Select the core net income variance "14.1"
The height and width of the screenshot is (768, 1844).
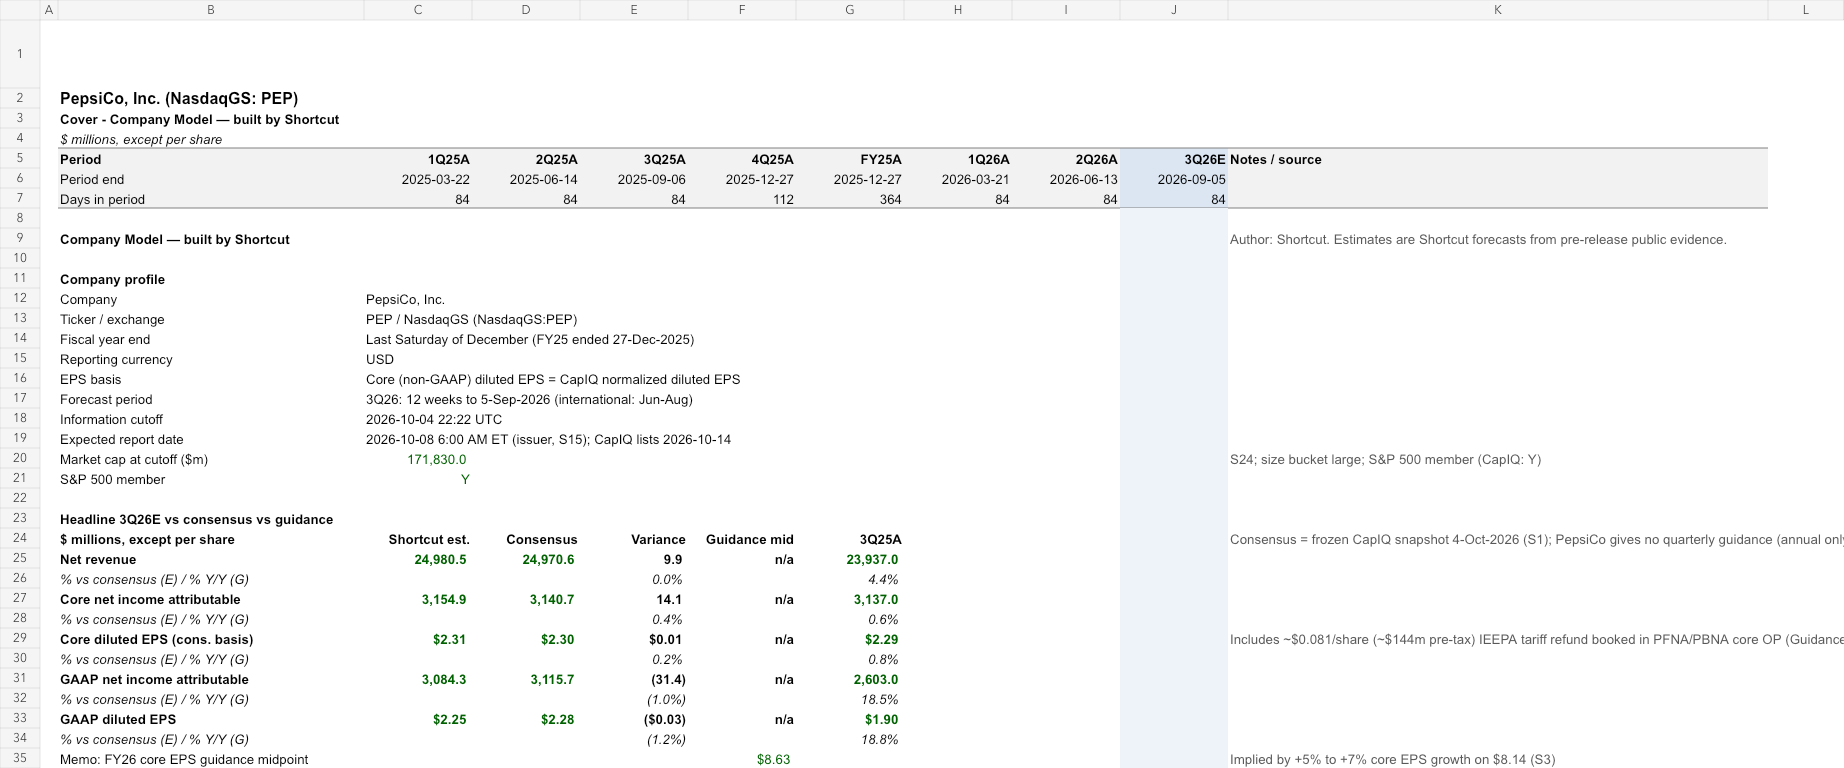coord(669,599)
